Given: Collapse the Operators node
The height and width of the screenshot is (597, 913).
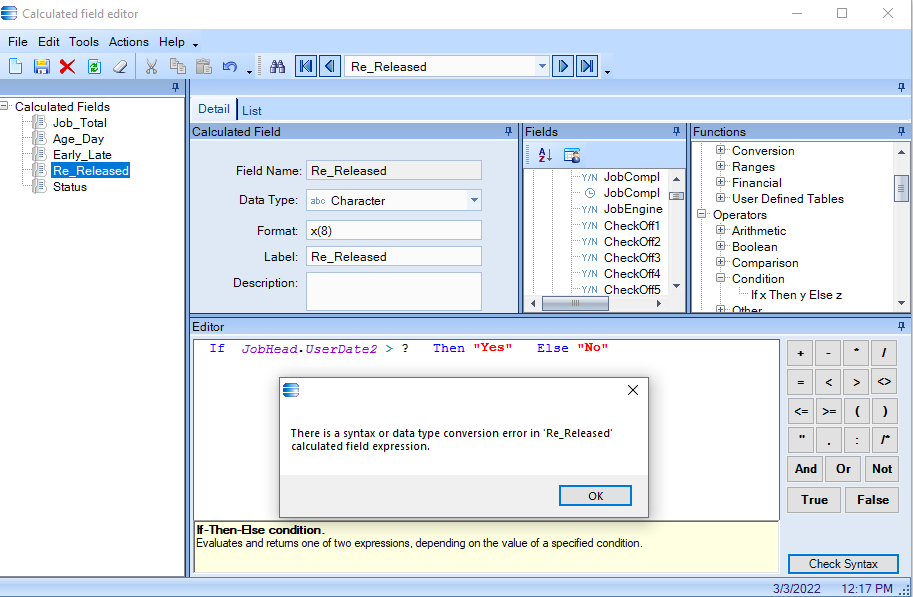Looking at the screenshot, I should coord(702,214).
